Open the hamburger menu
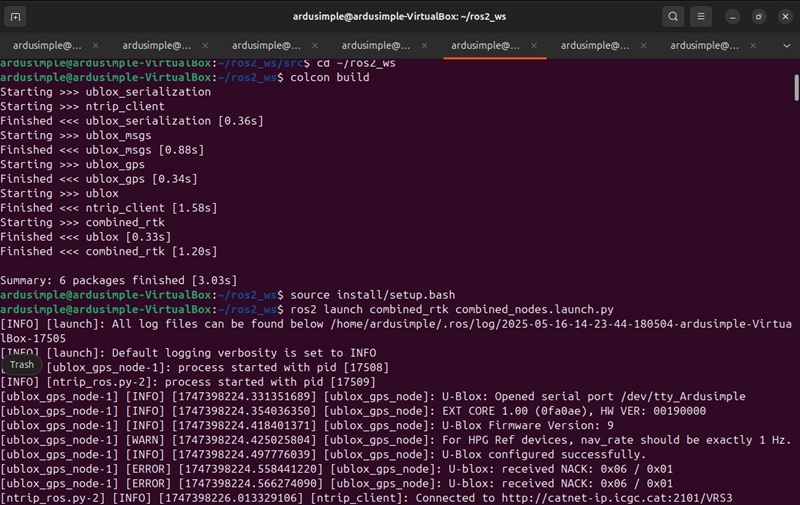Image resolution: width=800 pixels, height=505 pixels. [702, 17]
